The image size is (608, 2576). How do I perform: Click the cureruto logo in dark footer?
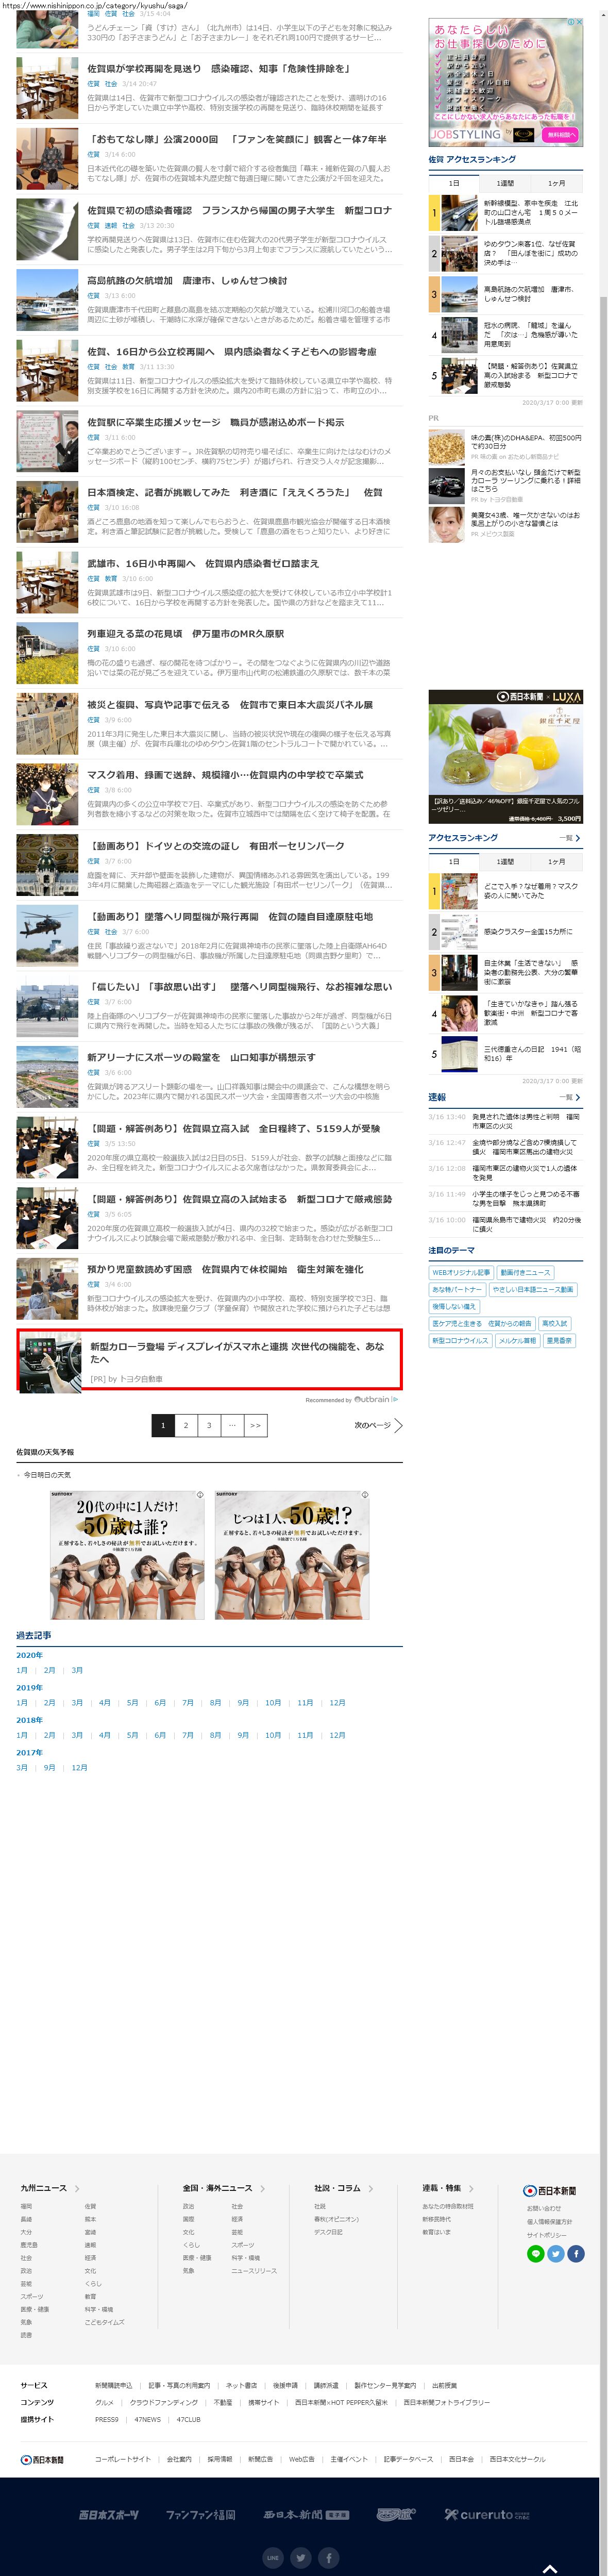point(487,2514)
